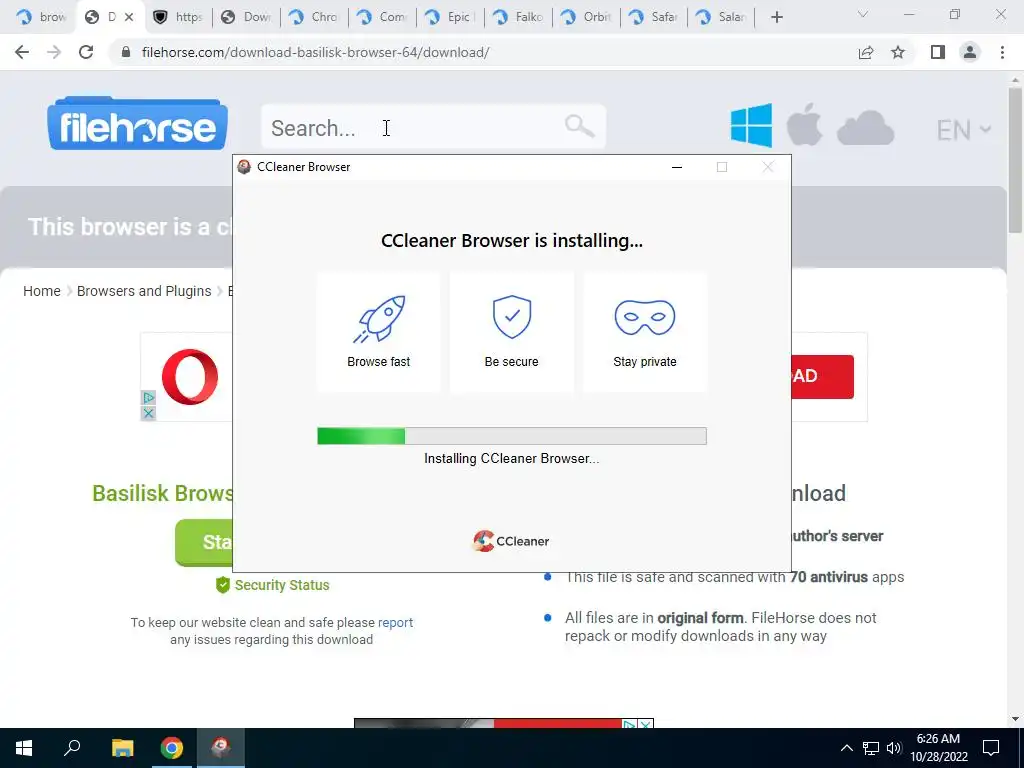Expand the tab search chevron
Screen dimensions: 1024x768
863,15
